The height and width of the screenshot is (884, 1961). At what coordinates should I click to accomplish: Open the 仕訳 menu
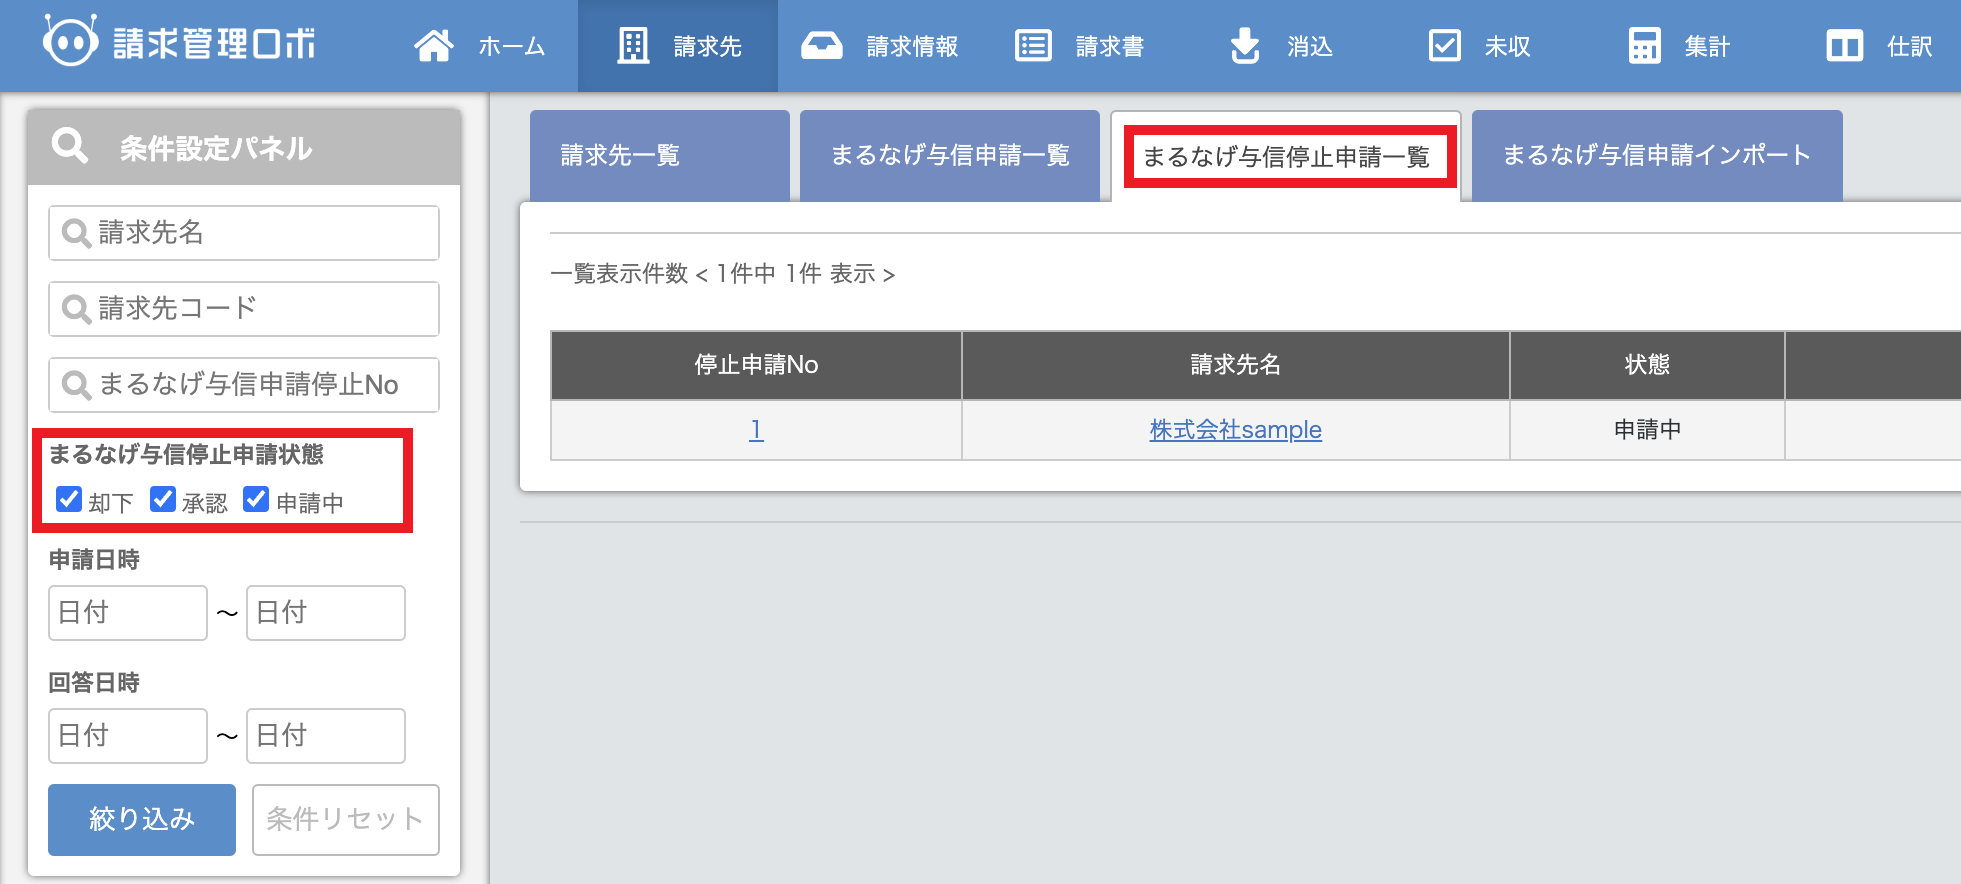[1880, 46]
